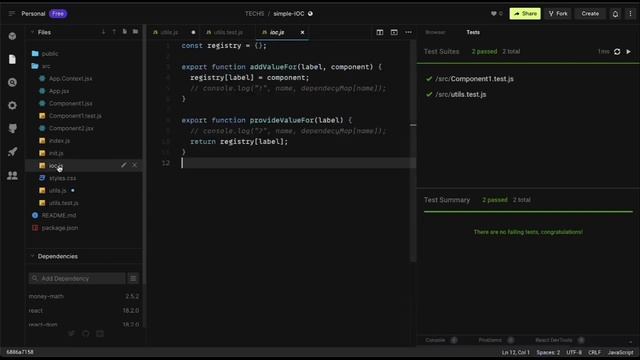Screen dimensions: 640x360
Task: Click the GitHub icon below dependencies
Action: click(86, 333)
